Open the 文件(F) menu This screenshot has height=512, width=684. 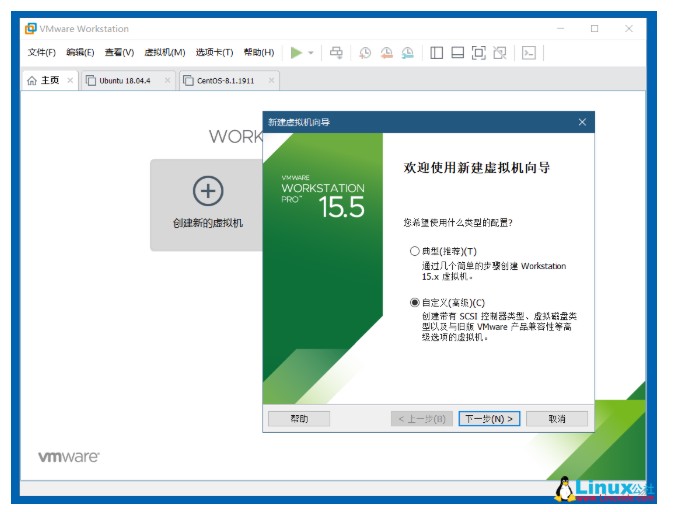(42, 52)
